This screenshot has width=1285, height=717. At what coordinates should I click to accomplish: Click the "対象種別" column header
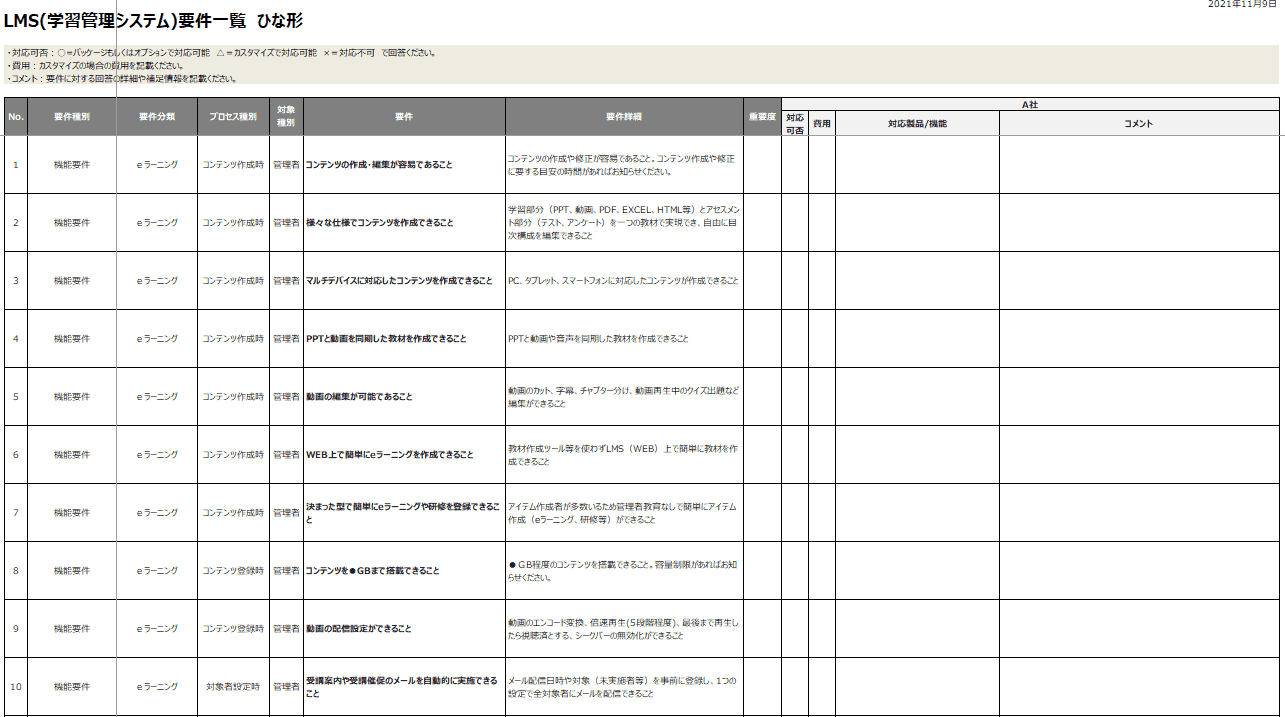pyautogui.click(x=285, y=117)
